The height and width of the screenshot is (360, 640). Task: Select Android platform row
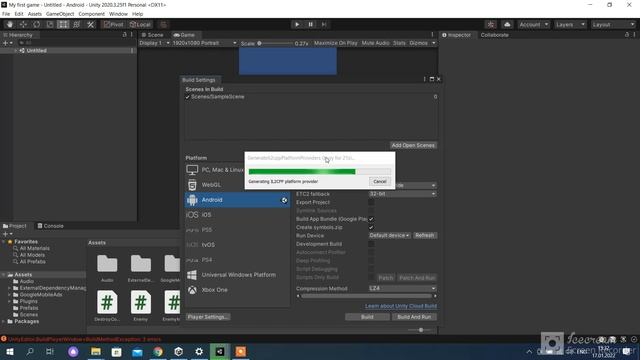coord(237,200)
